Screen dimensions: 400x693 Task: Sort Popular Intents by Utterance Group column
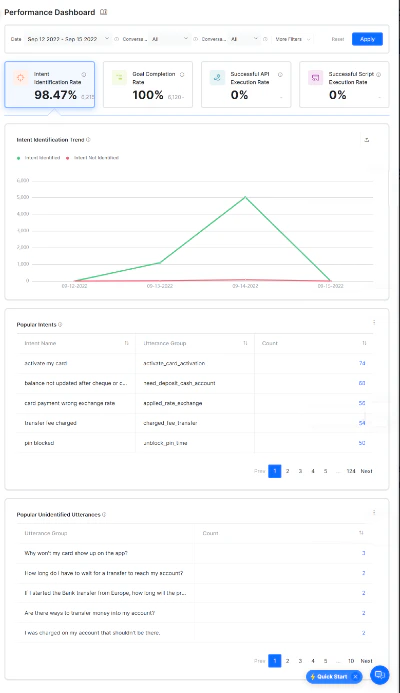245,343
